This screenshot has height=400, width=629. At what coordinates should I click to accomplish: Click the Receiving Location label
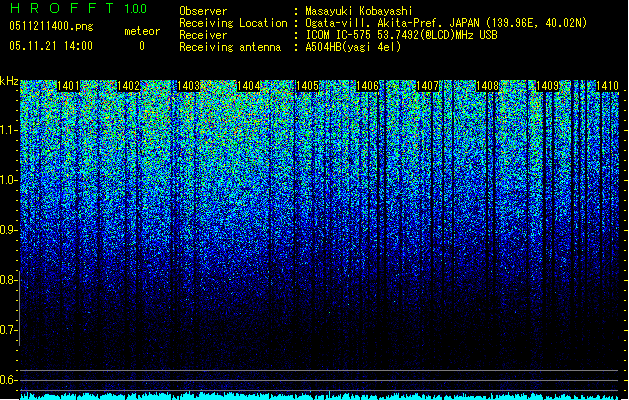(x=233, y=23)
